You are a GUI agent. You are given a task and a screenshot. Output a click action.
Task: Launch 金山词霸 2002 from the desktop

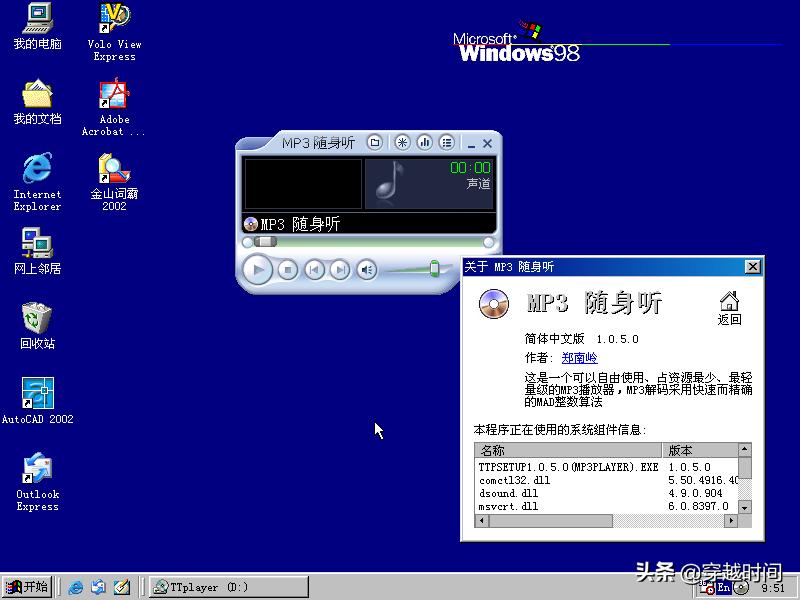(113, 170)
